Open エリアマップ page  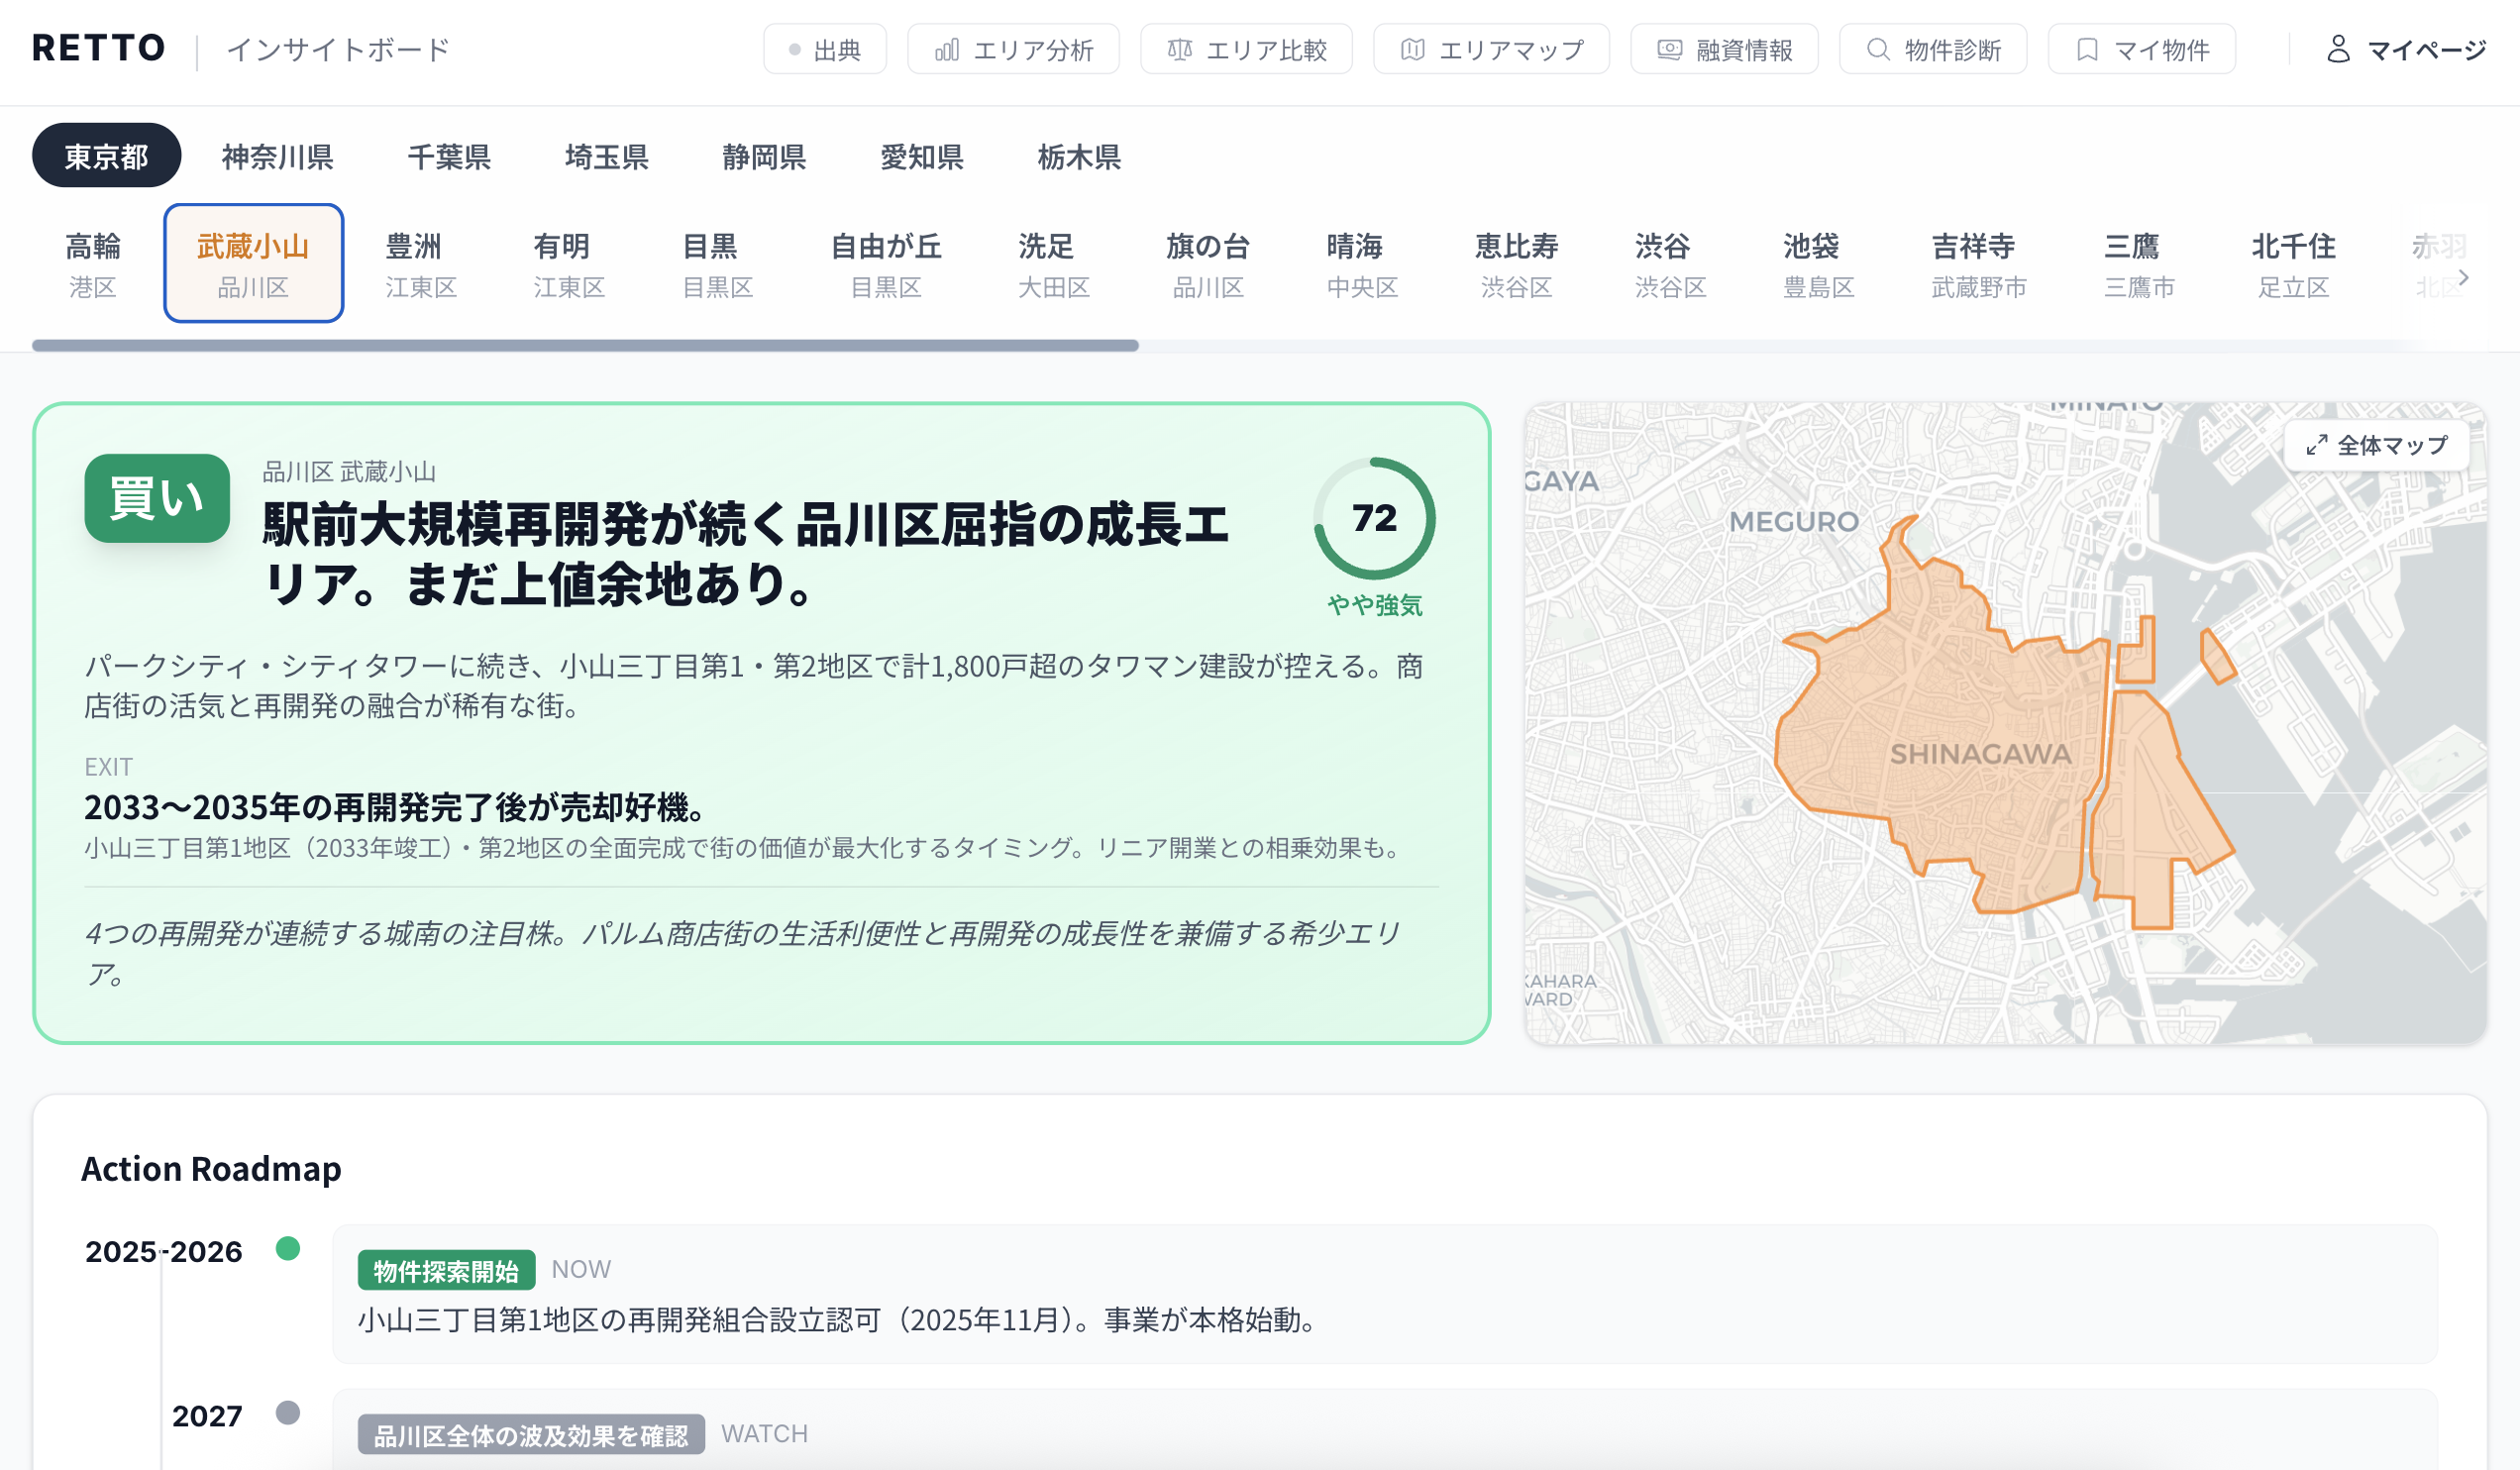click(1491, 49)
